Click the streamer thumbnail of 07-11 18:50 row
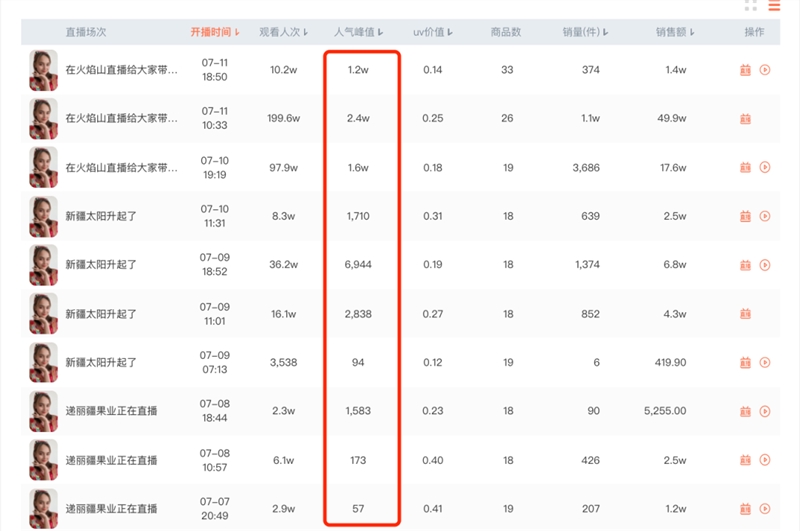800x531 pixels. coord(43,70)
